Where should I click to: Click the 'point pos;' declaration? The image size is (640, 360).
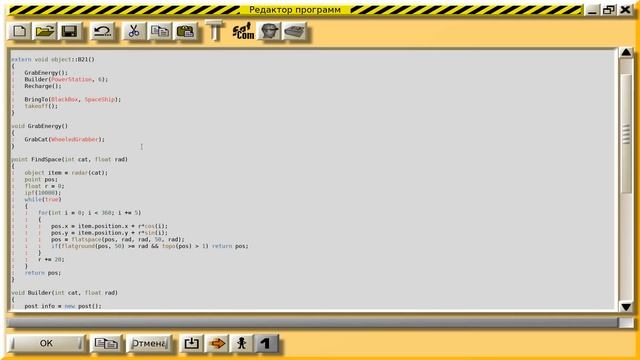click(x=41, y=179)
